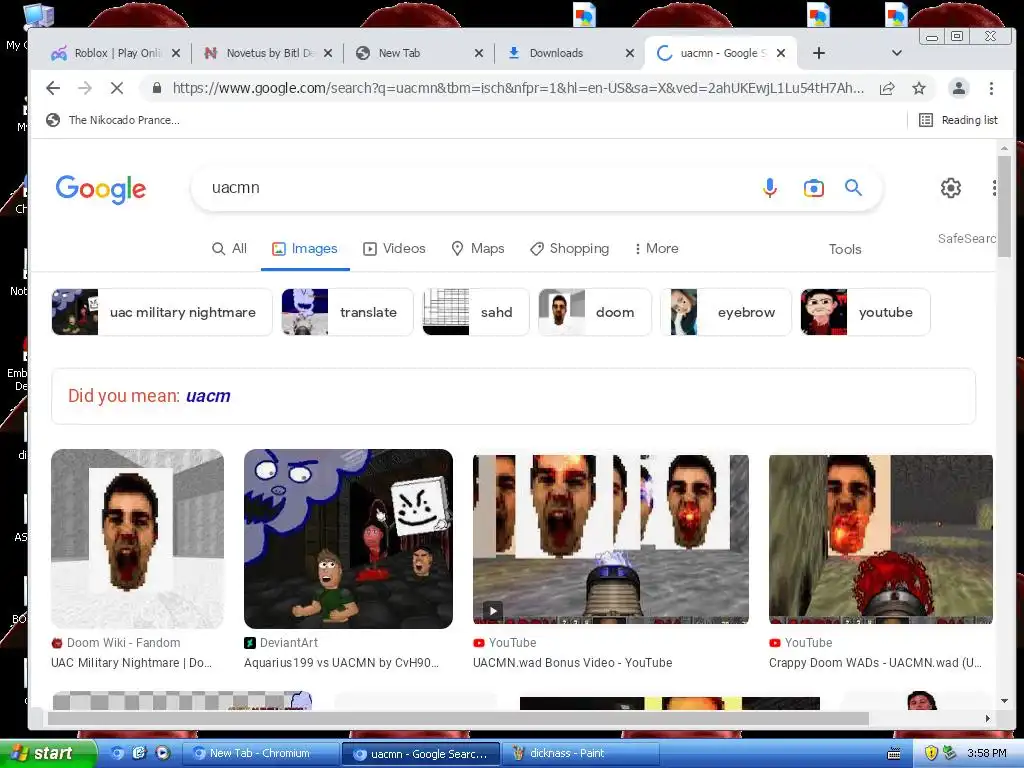
Task: Open the Chromium three-dot menu
Action: coord(991,88)
